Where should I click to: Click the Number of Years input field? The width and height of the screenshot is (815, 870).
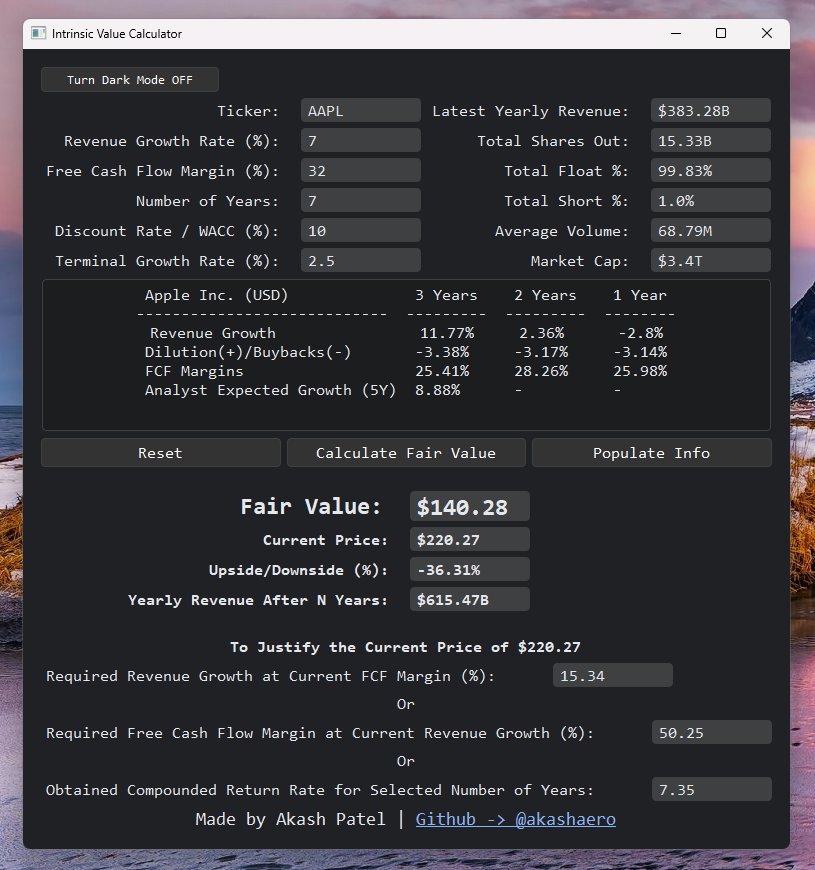click(x=361, y=200)
